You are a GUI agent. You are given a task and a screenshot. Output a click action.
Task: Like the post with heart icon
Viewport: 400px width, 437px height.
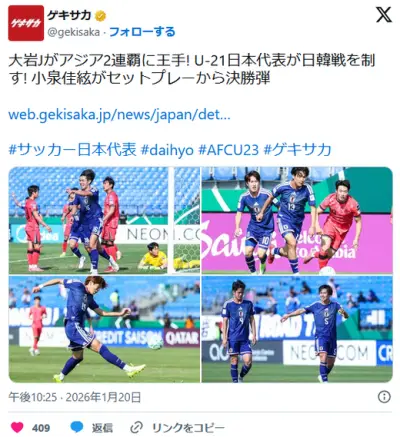(17, 427)
